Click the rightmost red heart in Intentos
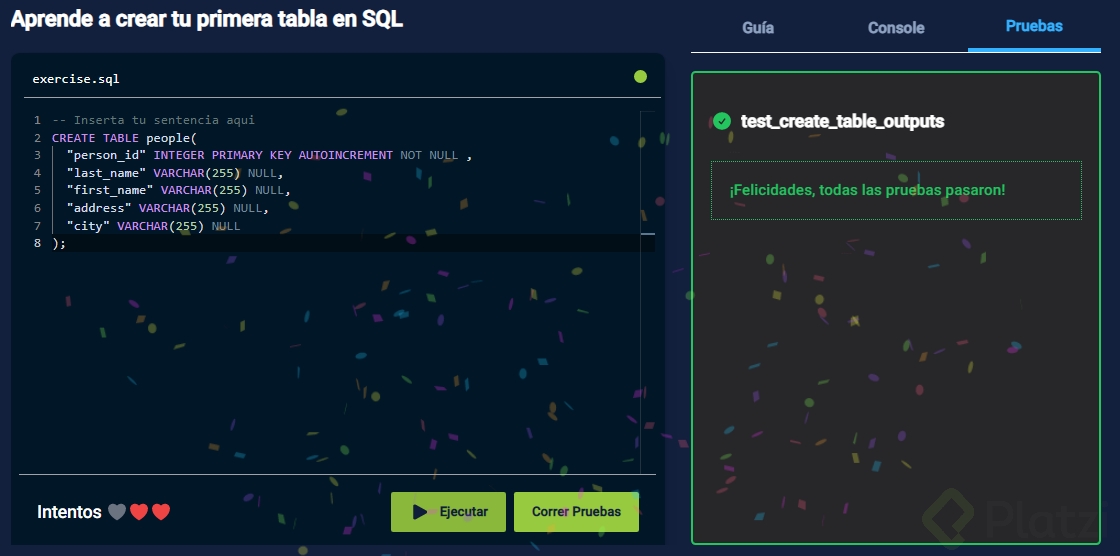The height and width of the screenshot is (556, 1120). pos(161,512)
